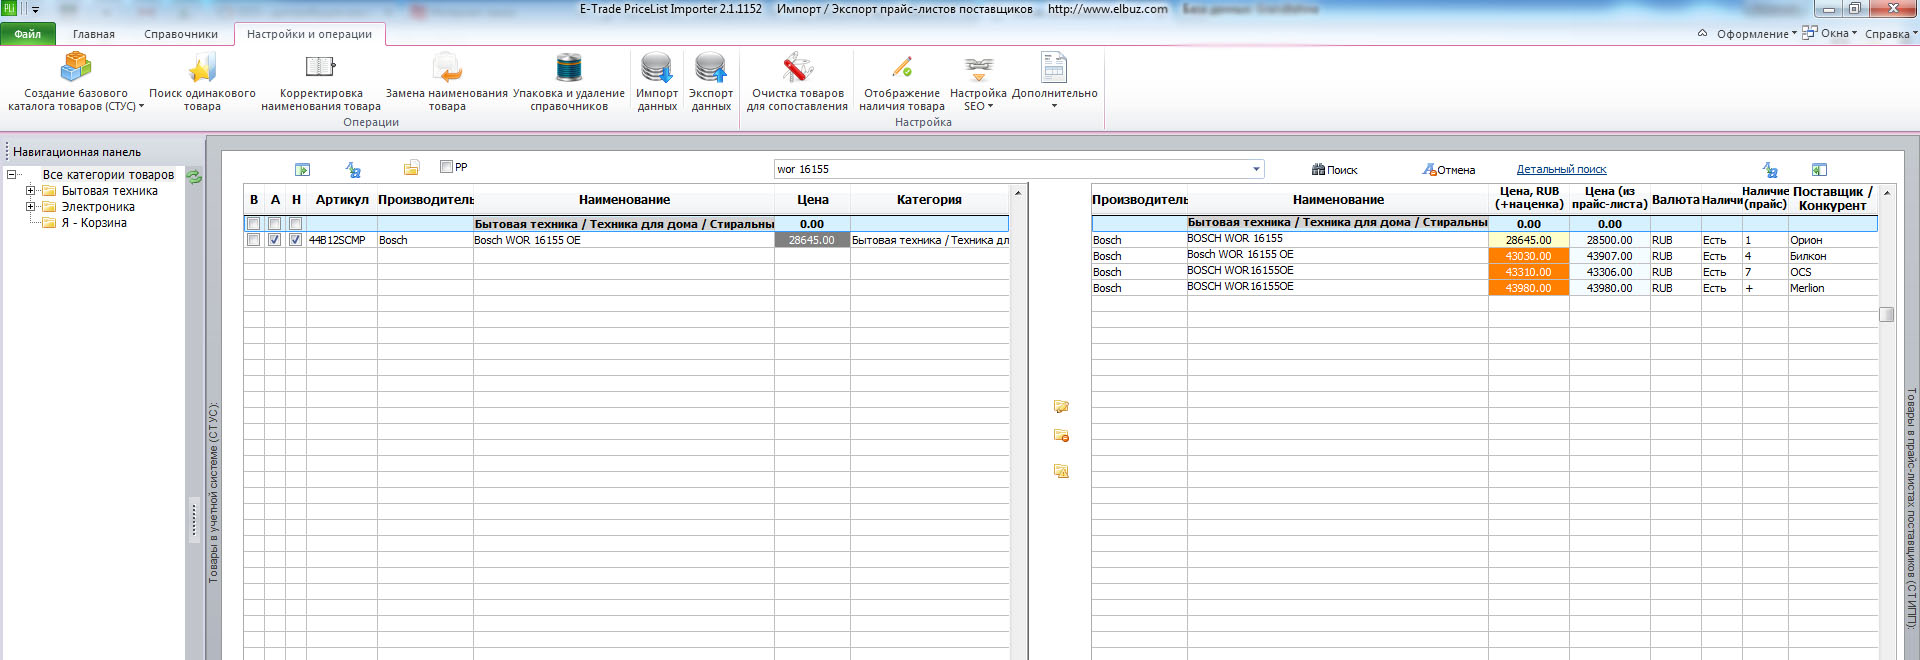Refresh the category tree in navigation panel

tap(194, 176)
